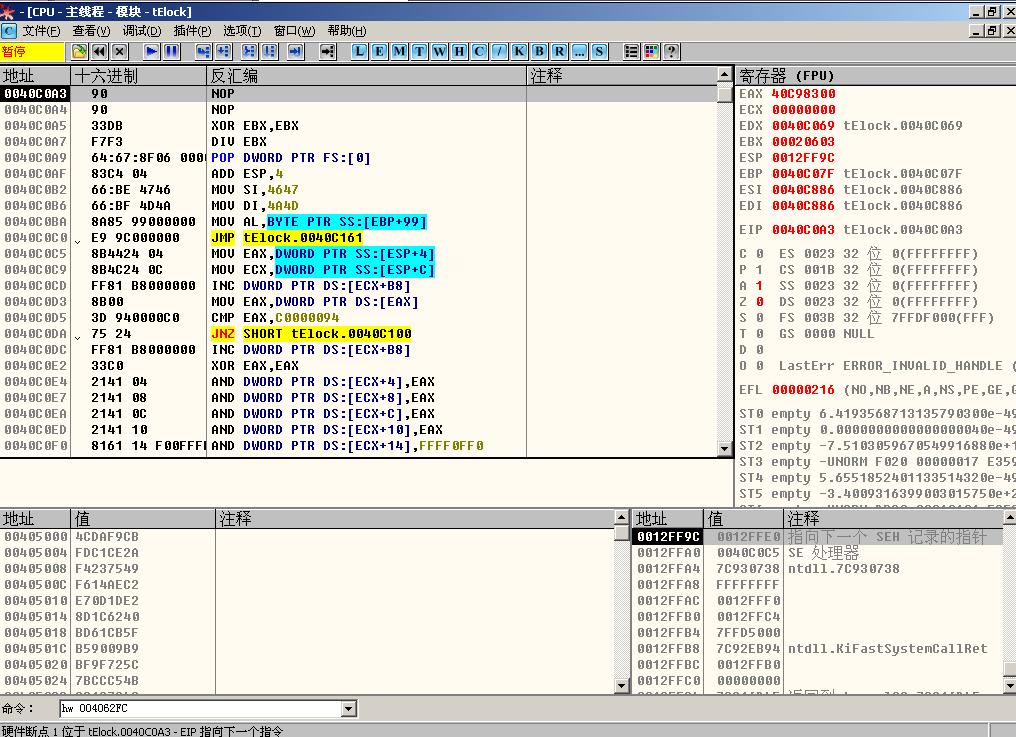Pause execution using the pause icon

tap(172, 51)
